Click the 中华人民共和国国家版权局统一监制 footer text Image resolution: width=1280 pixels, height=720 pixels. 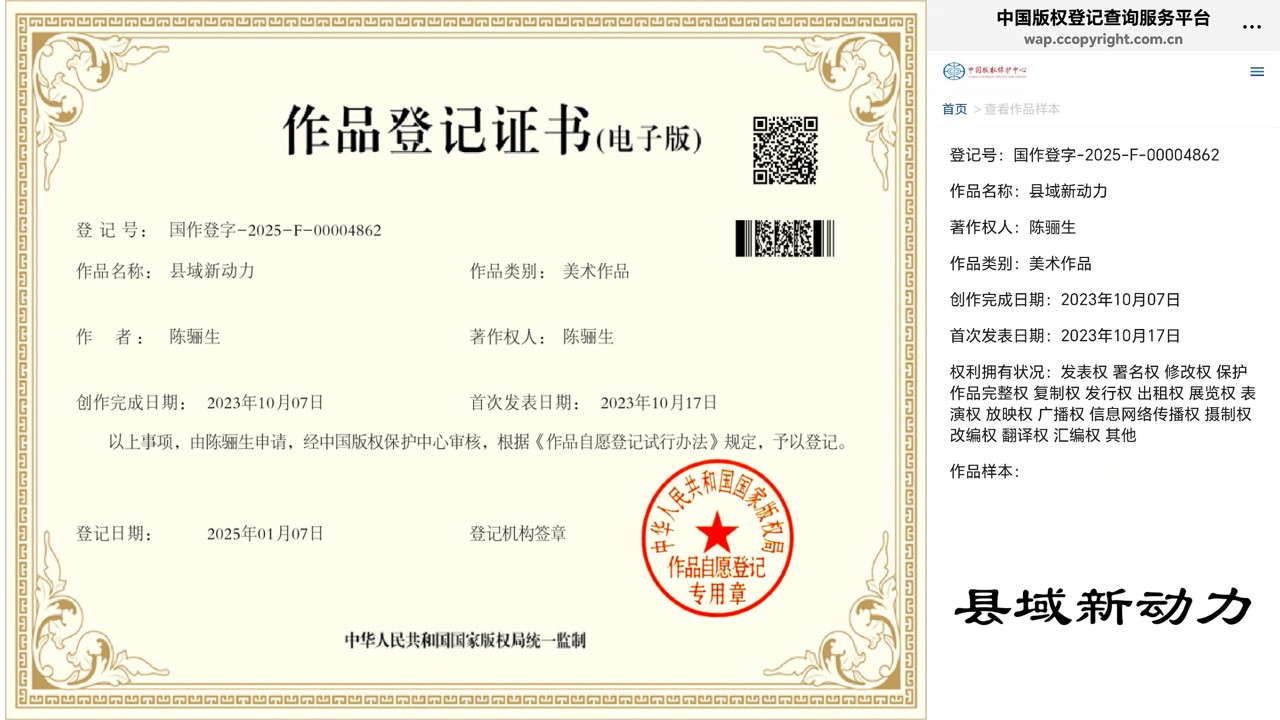[x=465, y=640]
